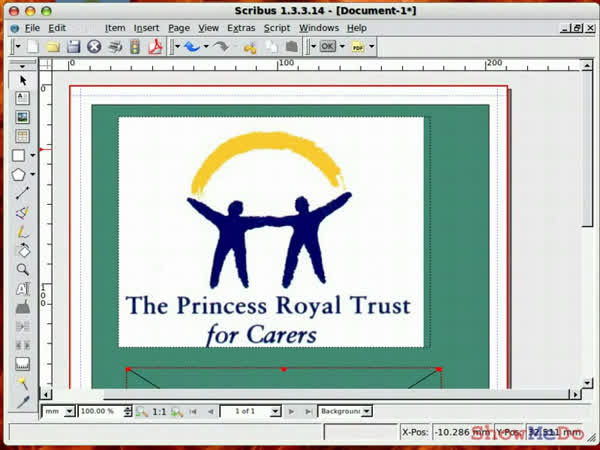
Task: Undo the last action with the blue arrow
Action: point(192,47)
